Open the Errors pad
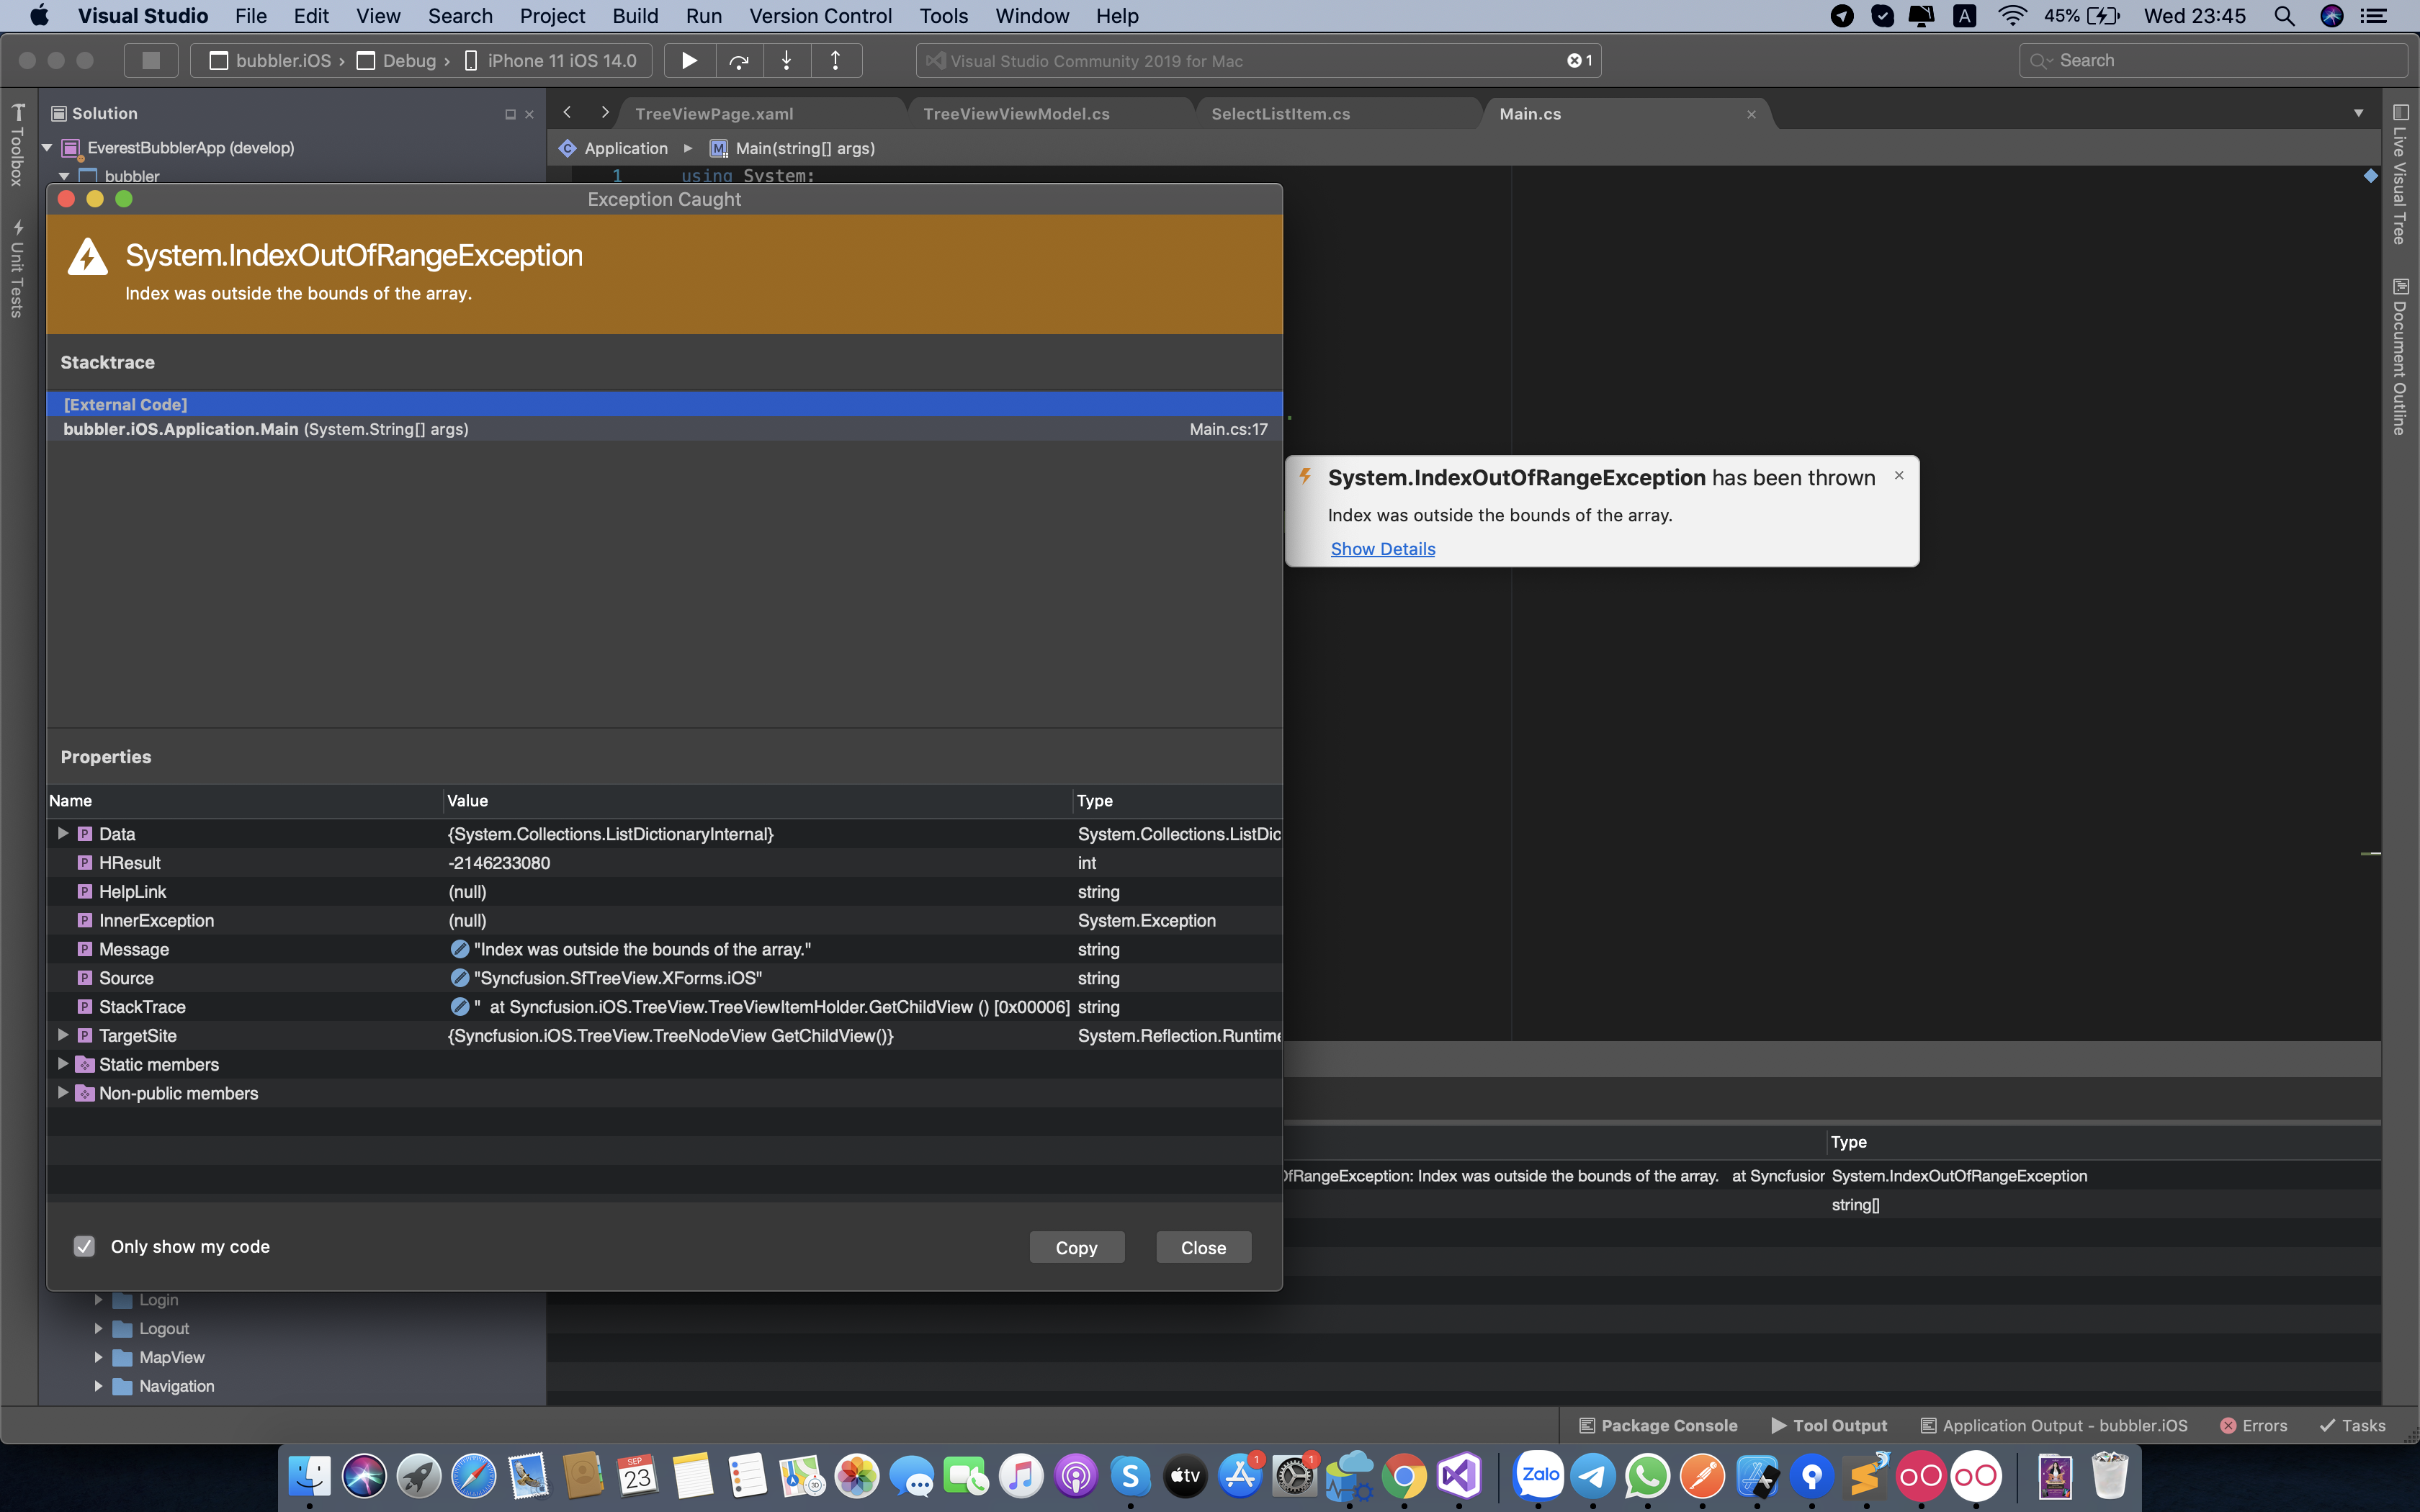Image resolution: width=2420 pixels, height=1512 pixels. click(x=2254, y=1425)
